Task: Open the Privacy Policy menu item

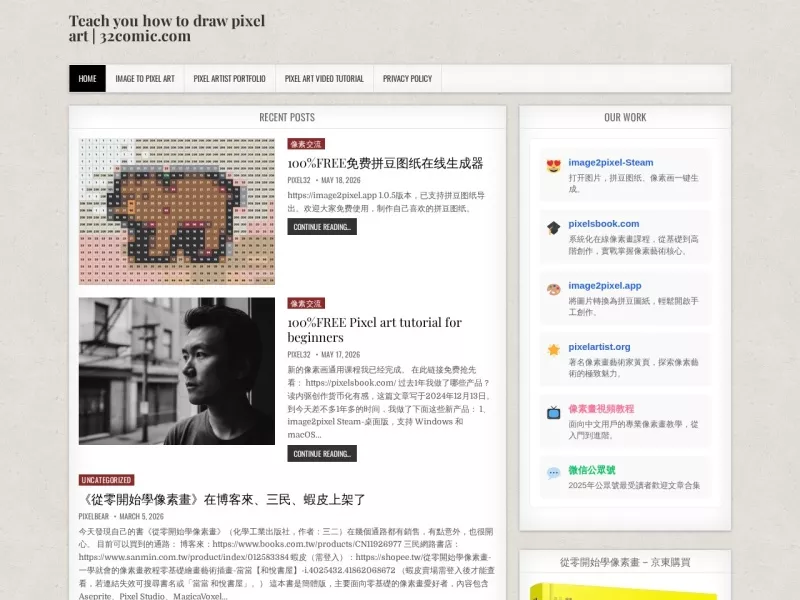Action: [407, 79]
